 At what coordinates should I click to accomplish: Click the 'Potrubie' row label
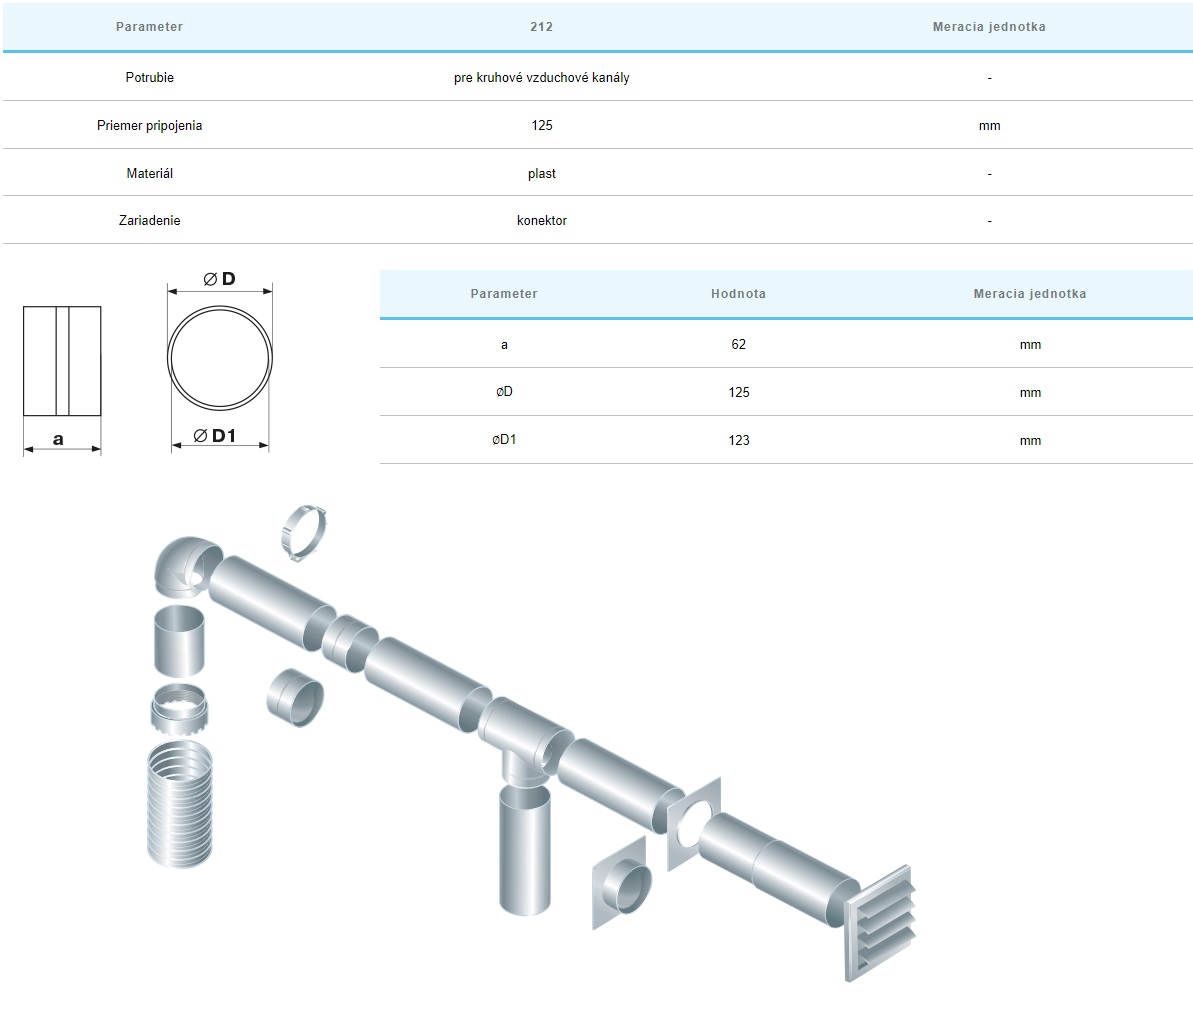(x=150, y=77)
